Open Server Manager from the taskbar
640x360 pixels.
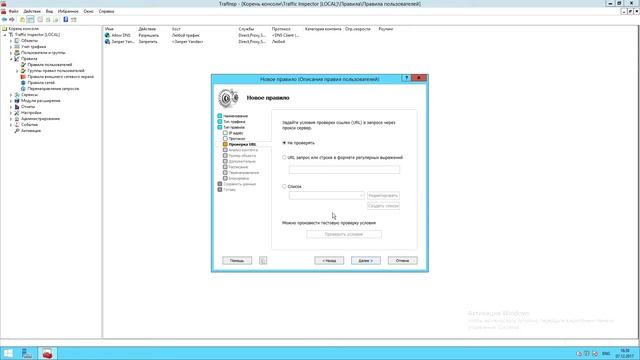point(27,353)
